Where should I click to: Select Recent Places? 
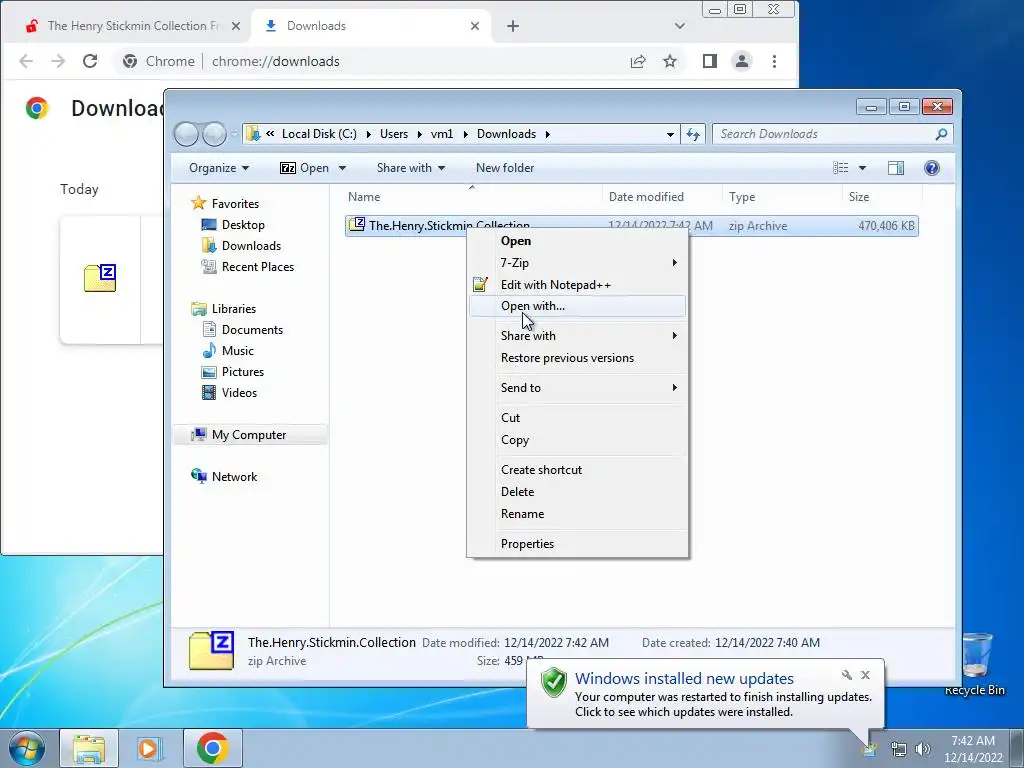click(x=248, y=266)
